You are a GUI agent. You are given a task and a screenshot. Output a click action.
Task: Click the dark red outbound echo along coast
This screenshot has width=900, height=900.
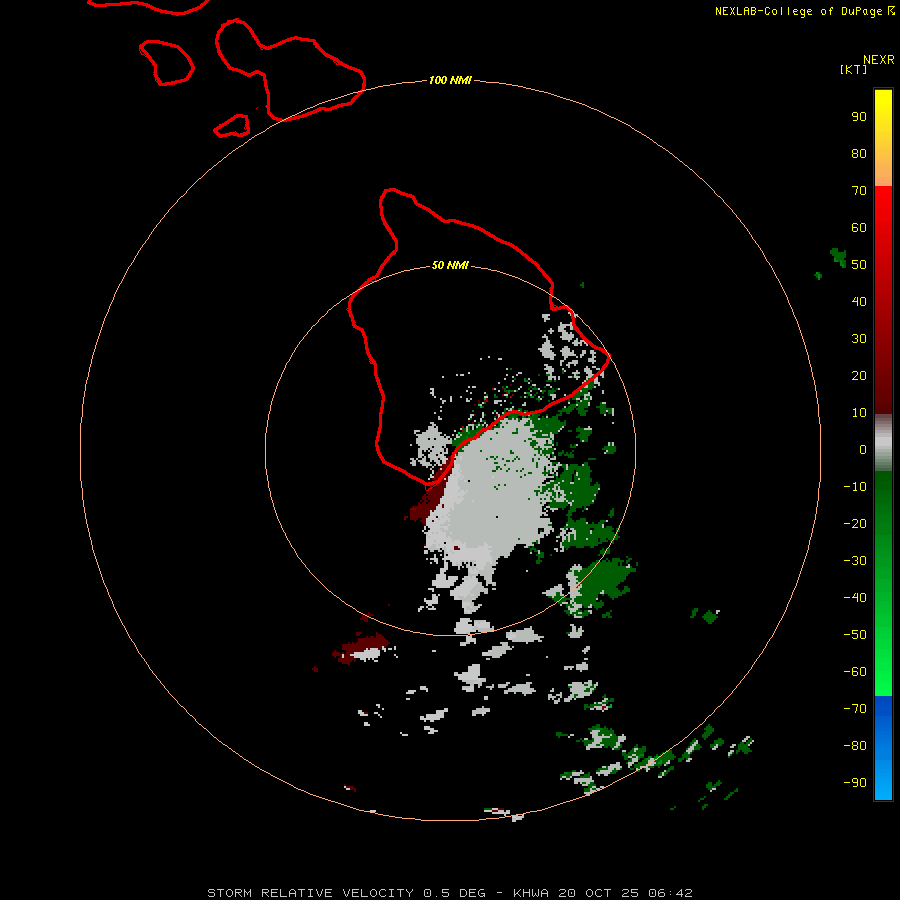click(x=429, y=495)
